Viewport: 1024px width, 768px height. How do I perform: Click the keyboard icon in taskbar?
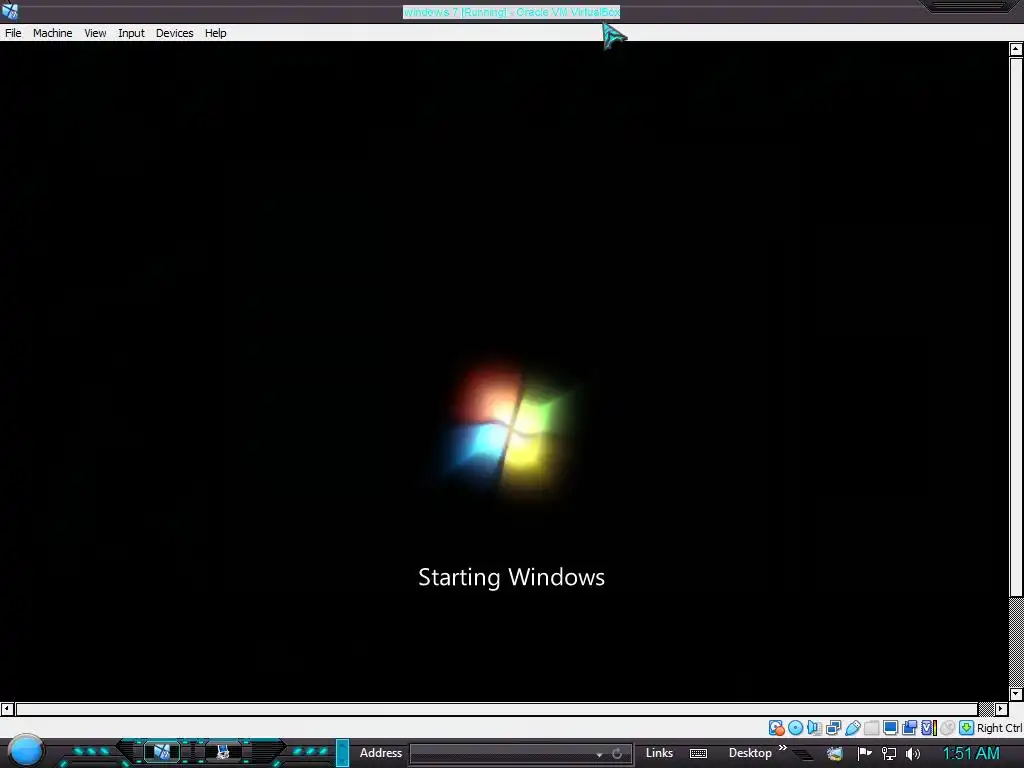click(x=698, y=754)
